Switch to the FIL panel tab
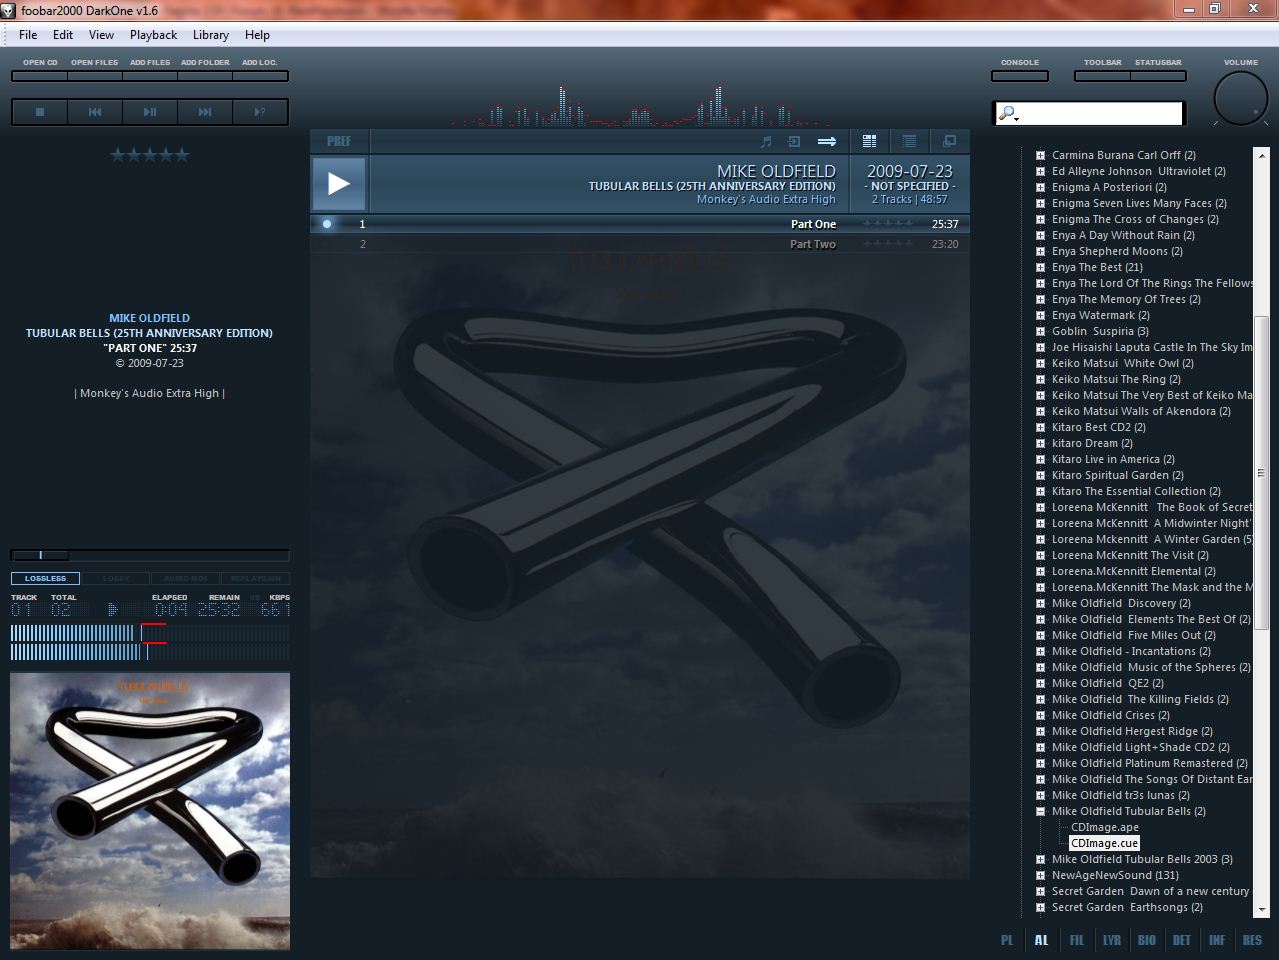 [1076, 940]
